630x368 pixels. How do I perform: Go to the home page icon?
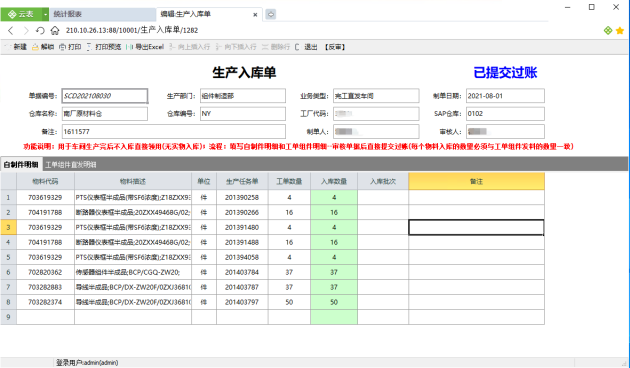coord(55,31)
